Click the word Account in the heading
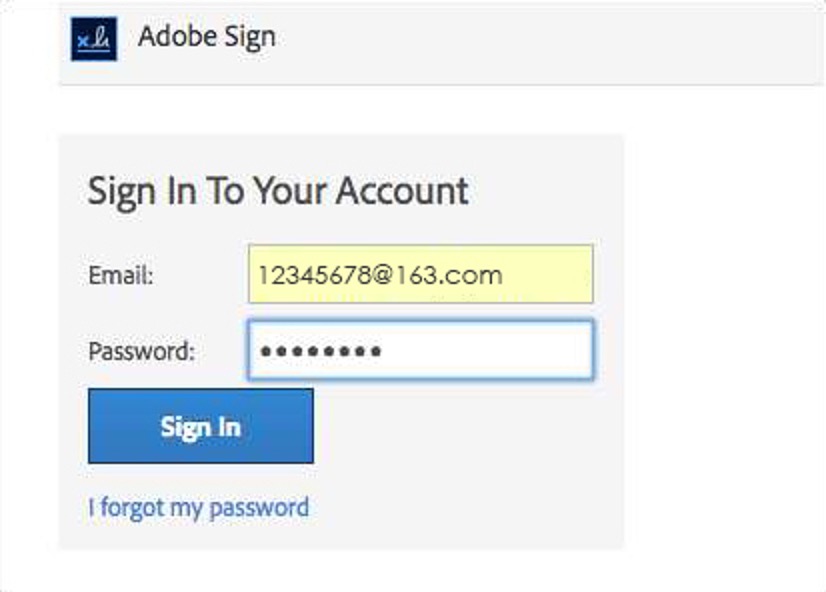Viewport: 826px width, 592px height. click(x=402, y=190)
